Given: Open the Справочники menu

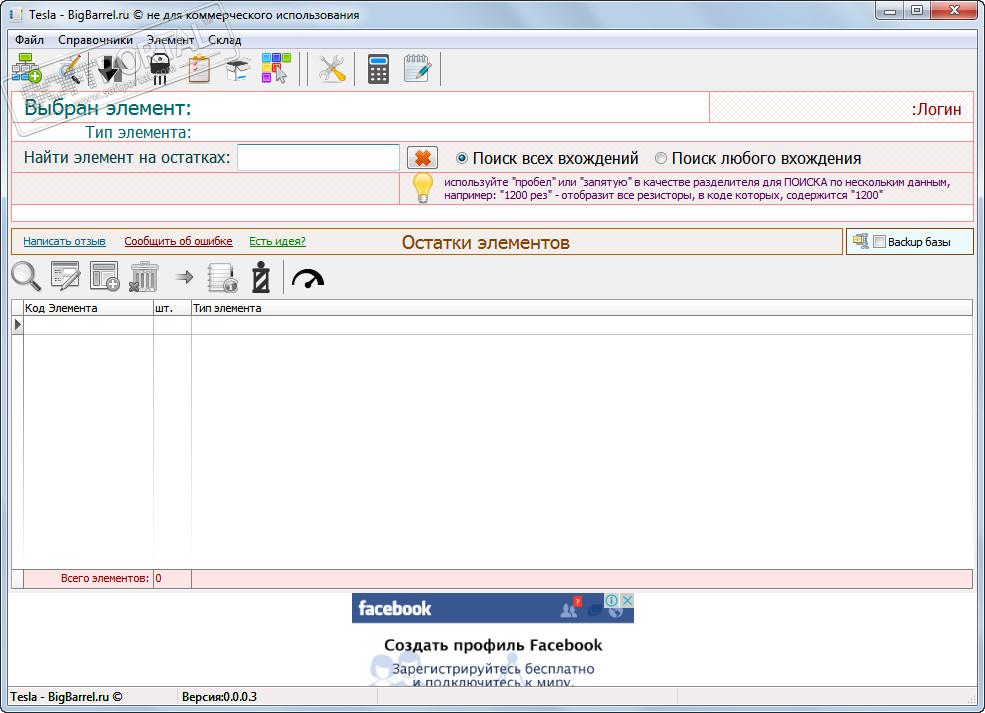Looking at the screenshot, I should (x=95, y=40).
